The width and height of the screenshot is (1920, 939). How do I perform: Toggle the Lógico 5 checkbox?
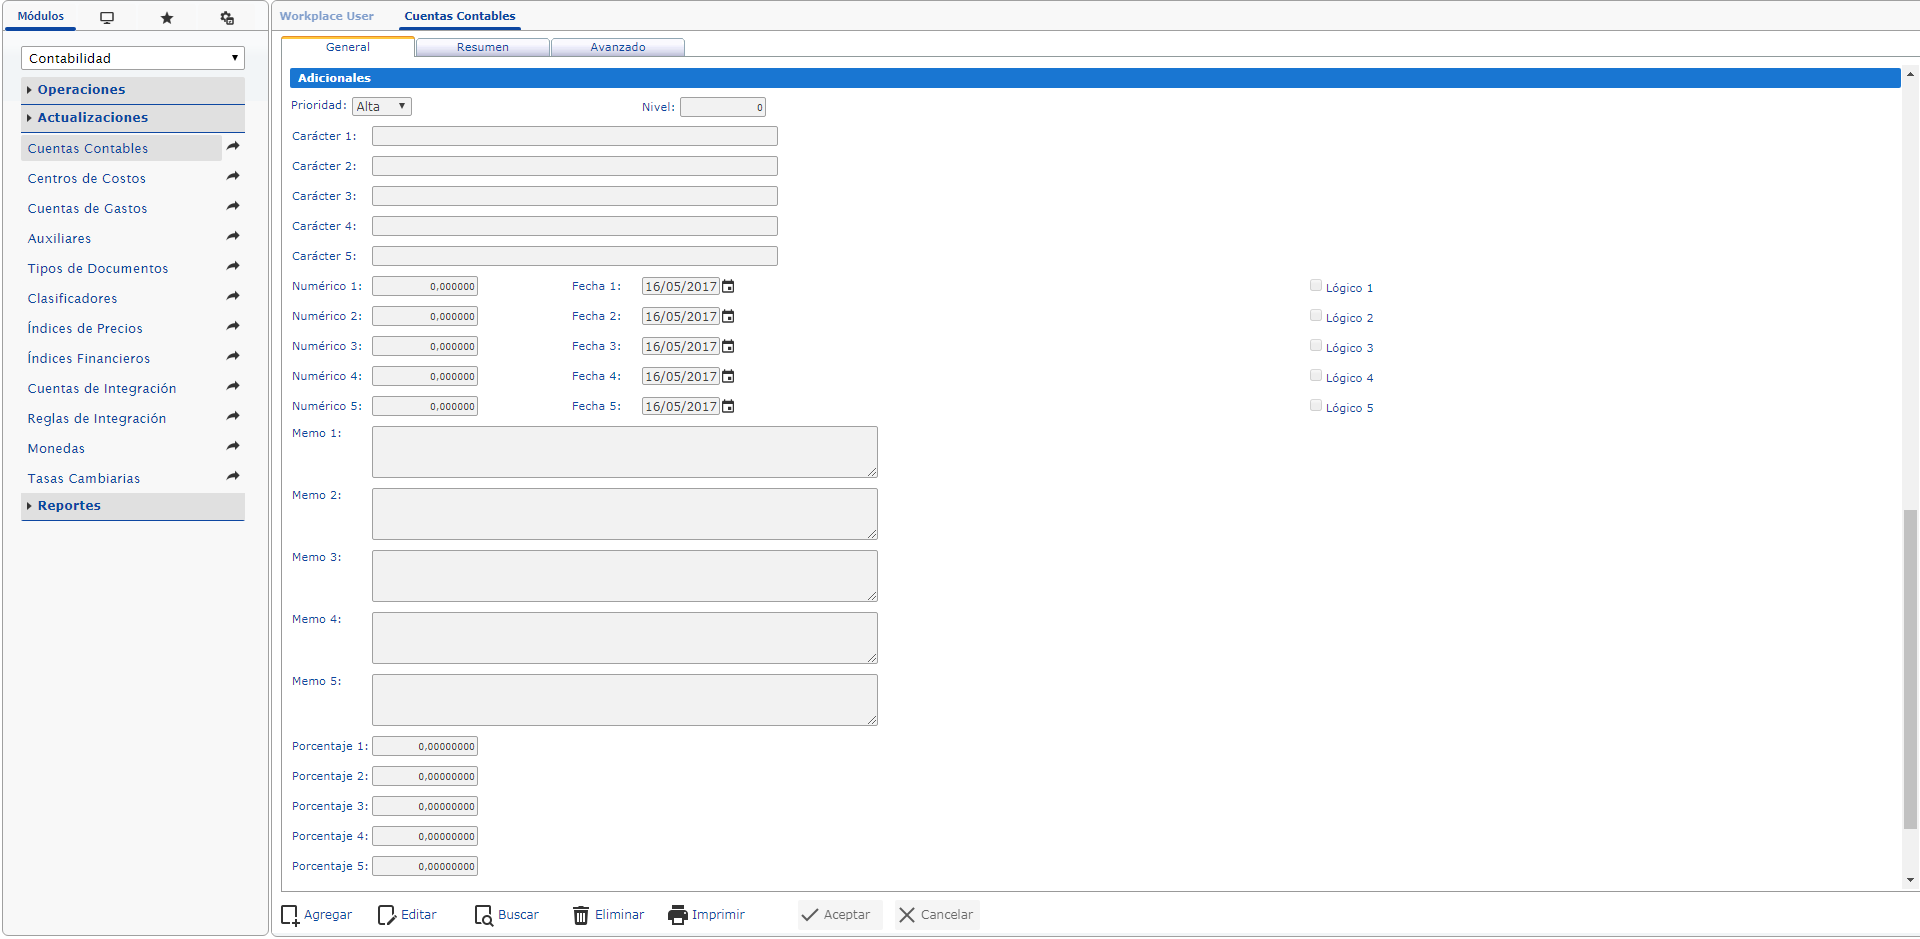[x=1316, y=406]
